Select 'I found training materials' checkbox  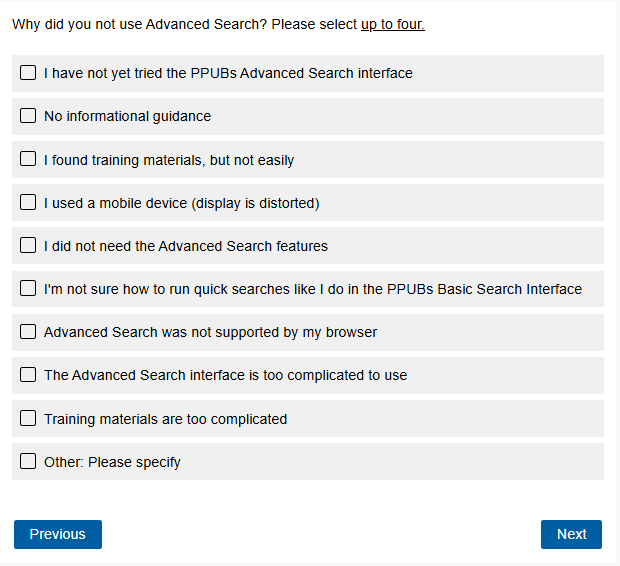coord(28,159)
